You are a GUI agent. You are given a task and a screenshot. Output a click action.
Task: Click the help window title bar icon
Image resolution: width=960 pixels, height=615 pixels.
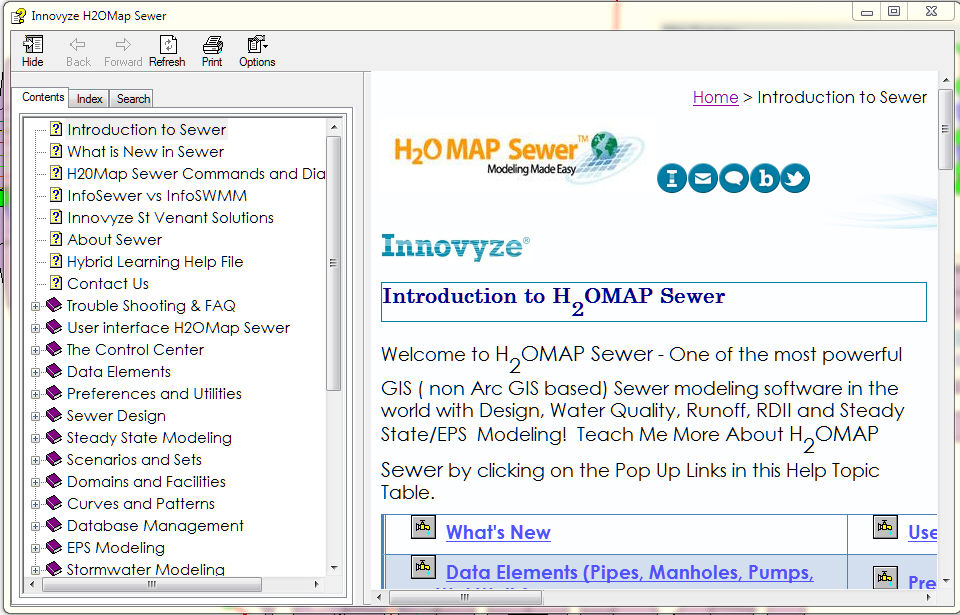[x=18, y=15]
